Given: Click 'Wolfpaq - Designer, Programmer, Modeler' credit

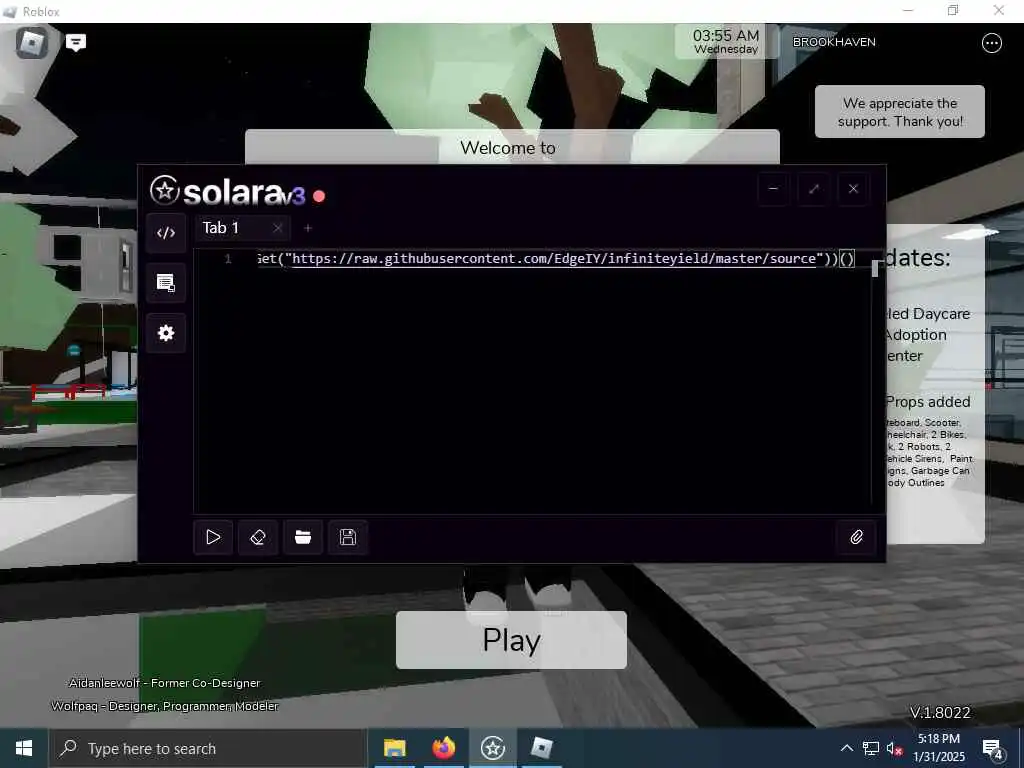Looking at the screenshot, I should [165, 706].
